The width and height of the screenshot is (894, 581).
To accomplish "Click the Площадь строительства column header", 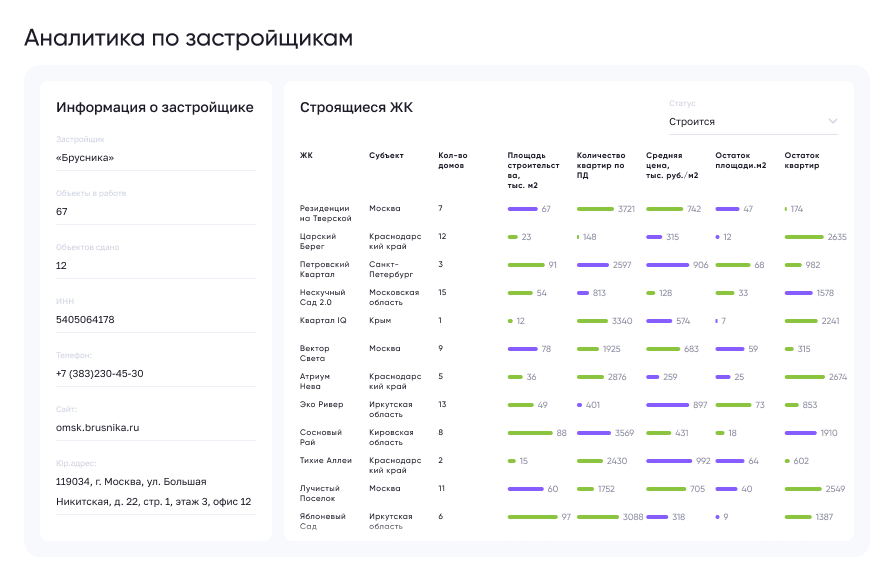I will pyautogui.click(x=533, y=170).
